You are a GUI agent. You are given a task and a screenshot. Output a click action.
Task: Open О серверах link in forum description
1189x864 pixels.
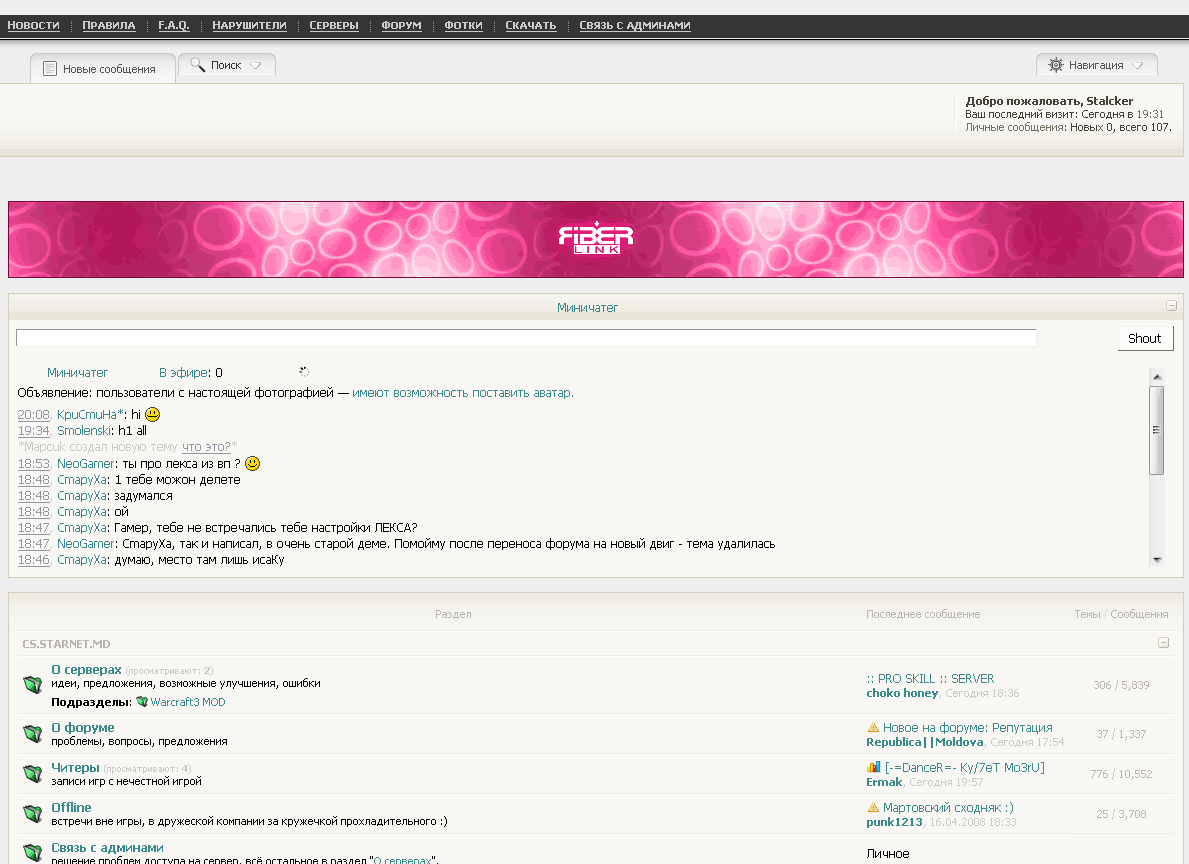coord(403,859)
